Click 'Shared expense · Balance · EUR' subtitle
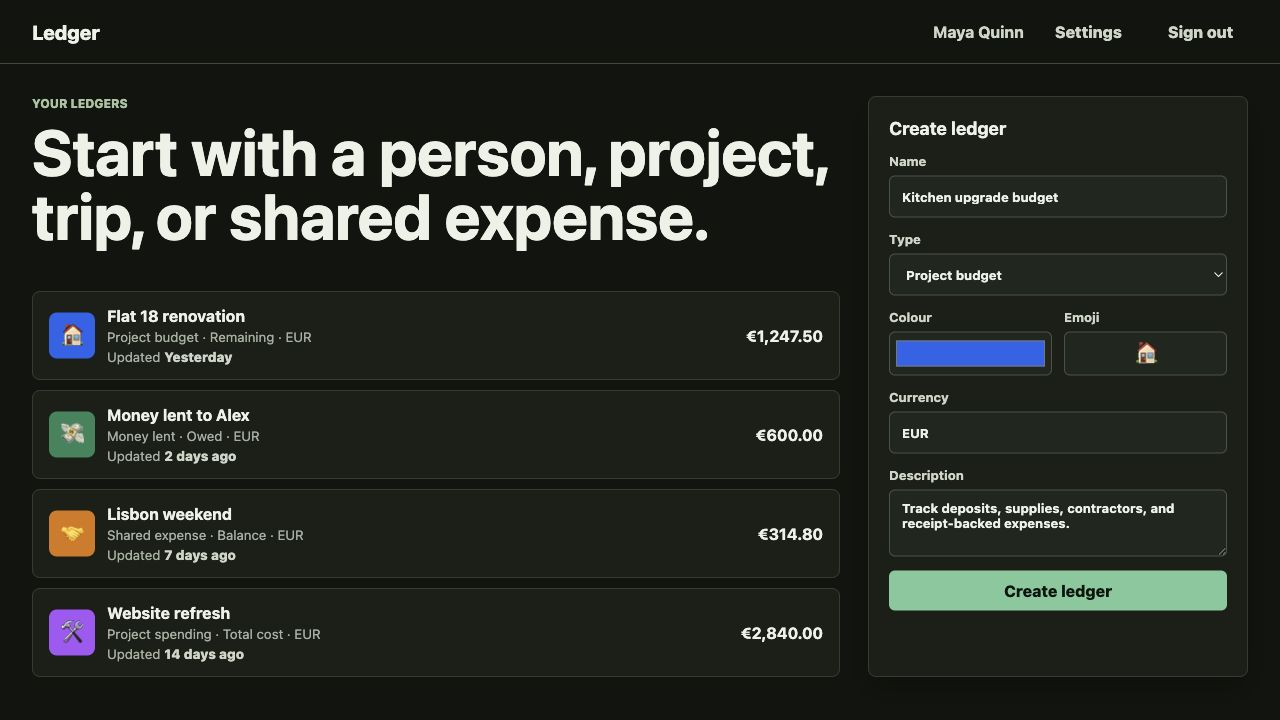 click(x=205, y=535)
